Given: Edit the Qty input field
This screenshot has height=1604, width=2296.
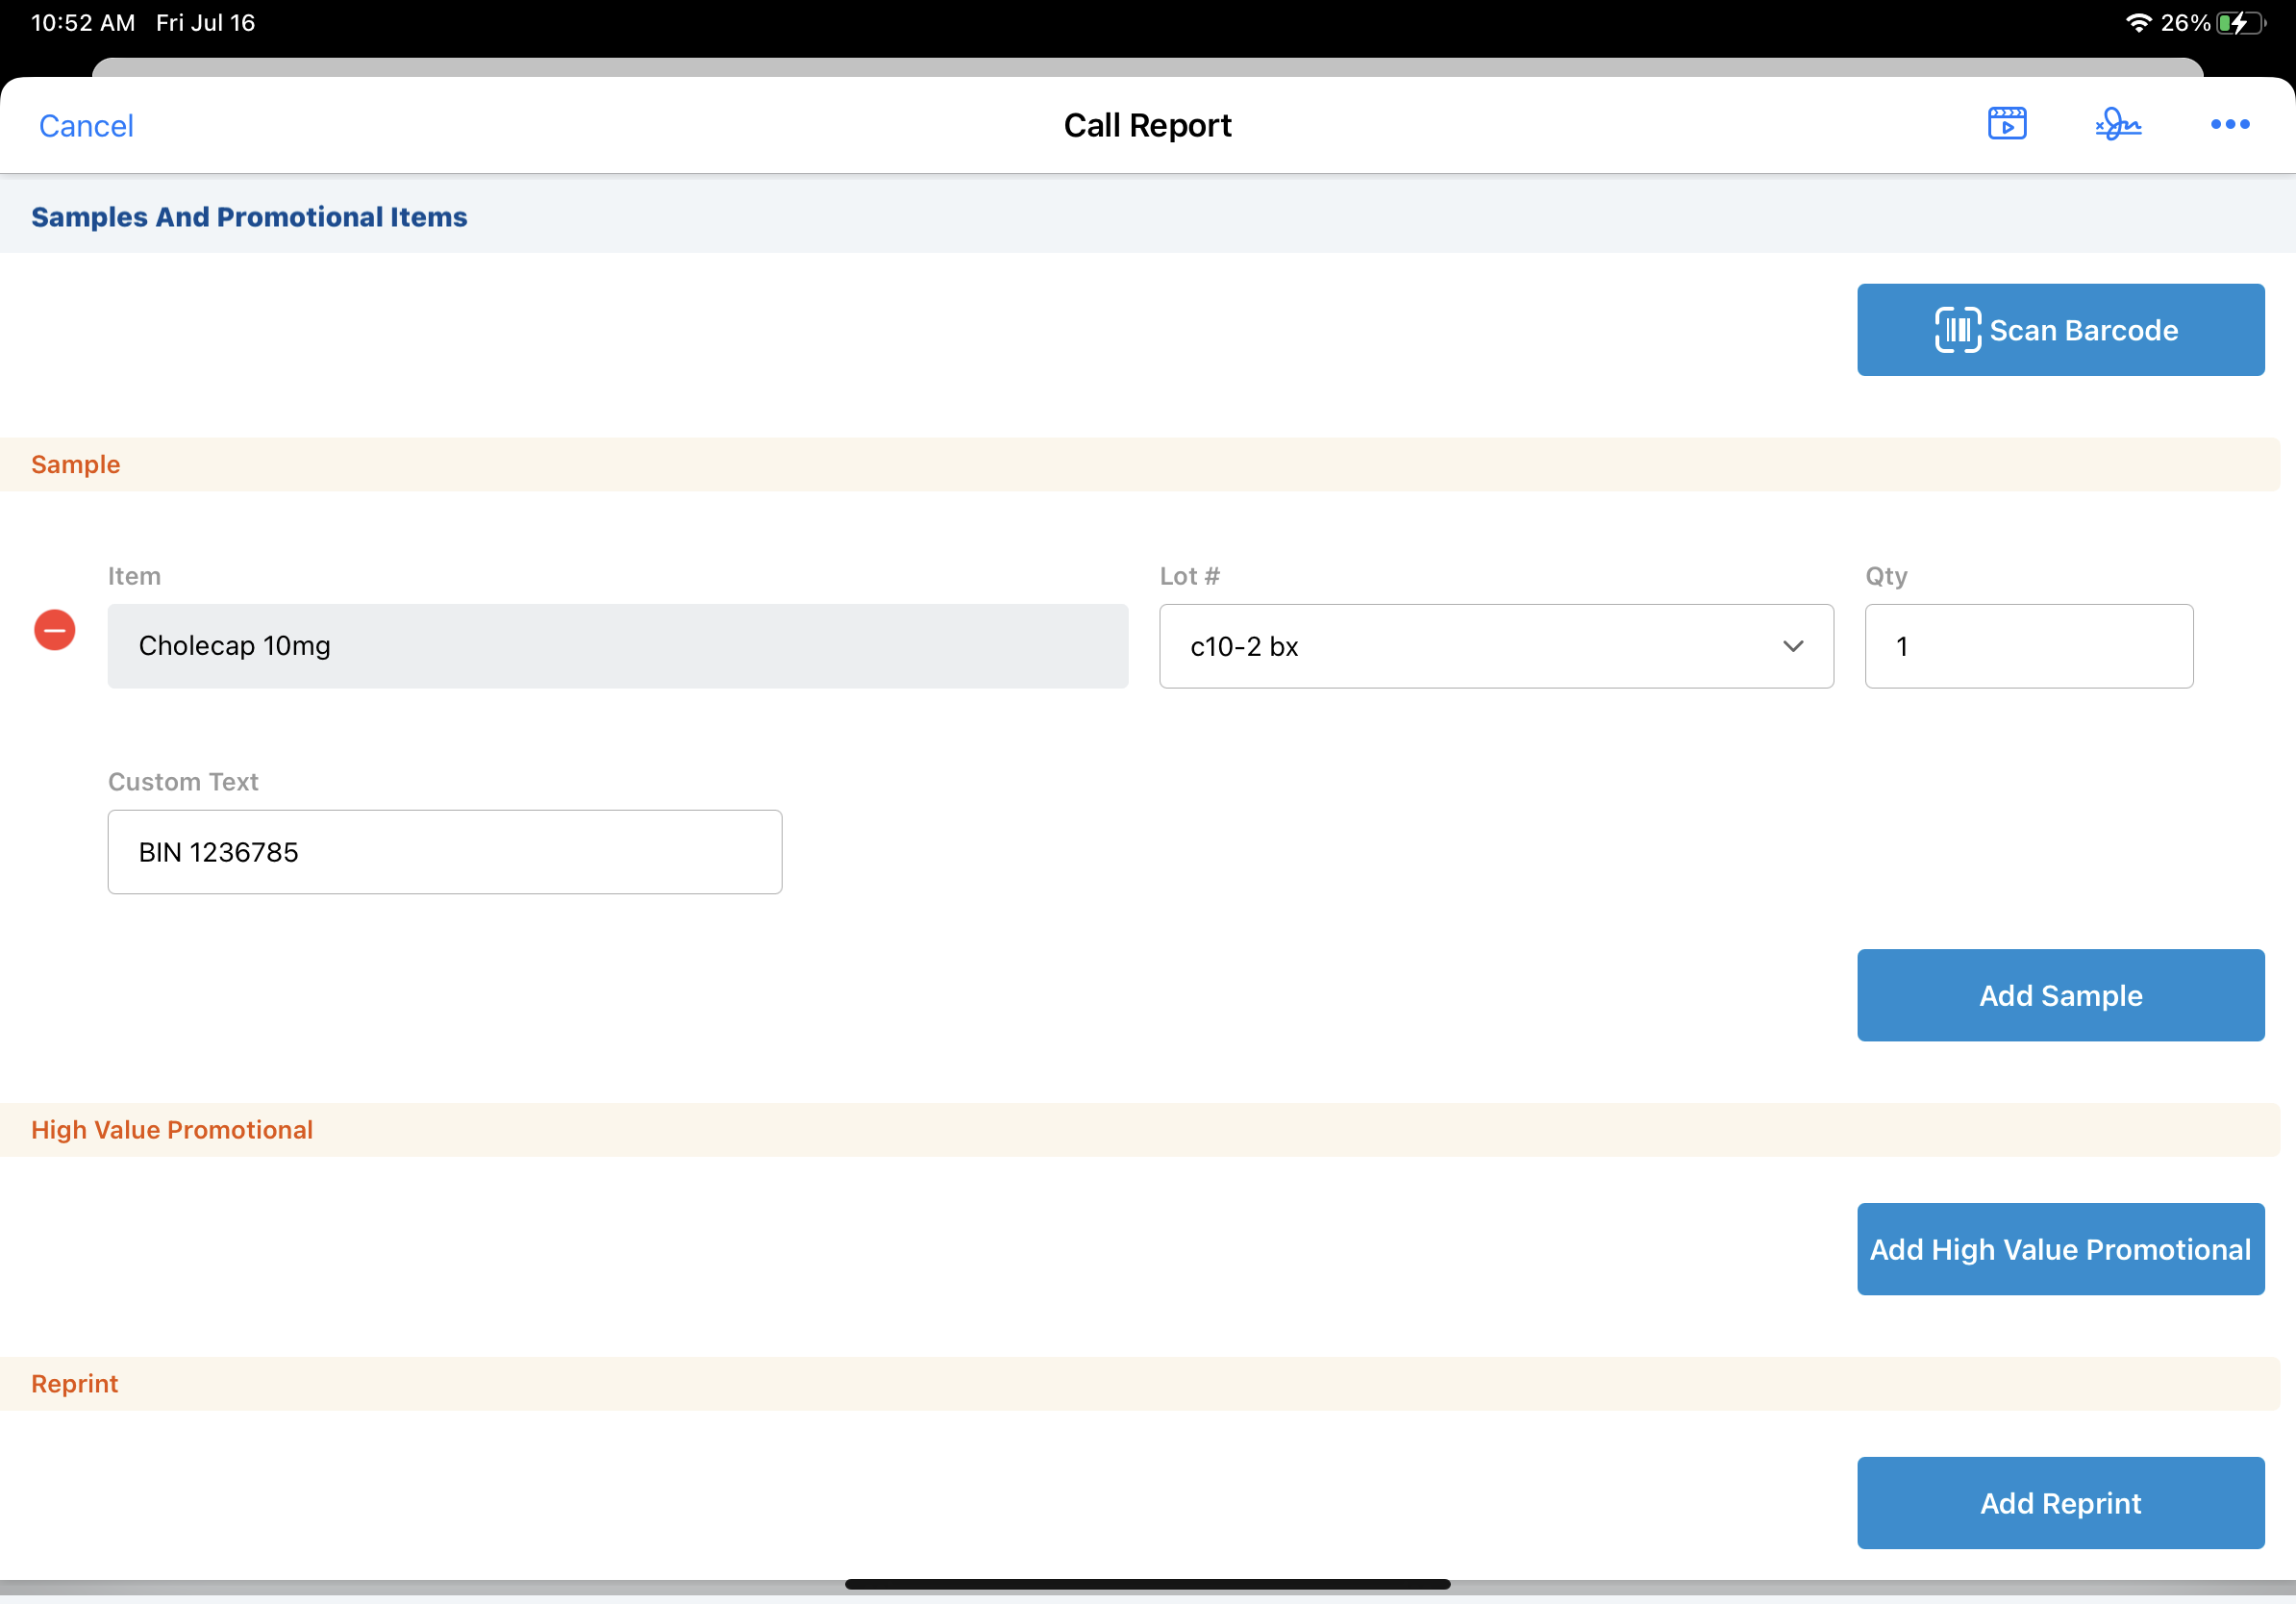Looking at the screenshot, I should [x=2028, y=646].
